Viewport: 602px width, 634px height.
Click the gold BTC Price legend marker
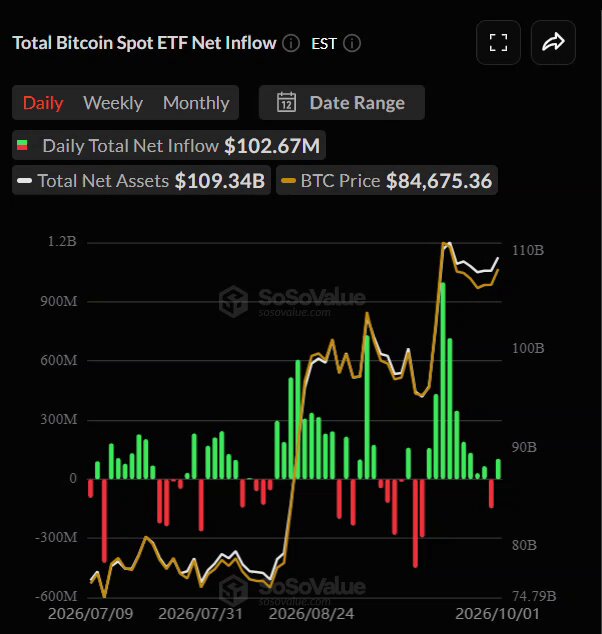(288, 181)
